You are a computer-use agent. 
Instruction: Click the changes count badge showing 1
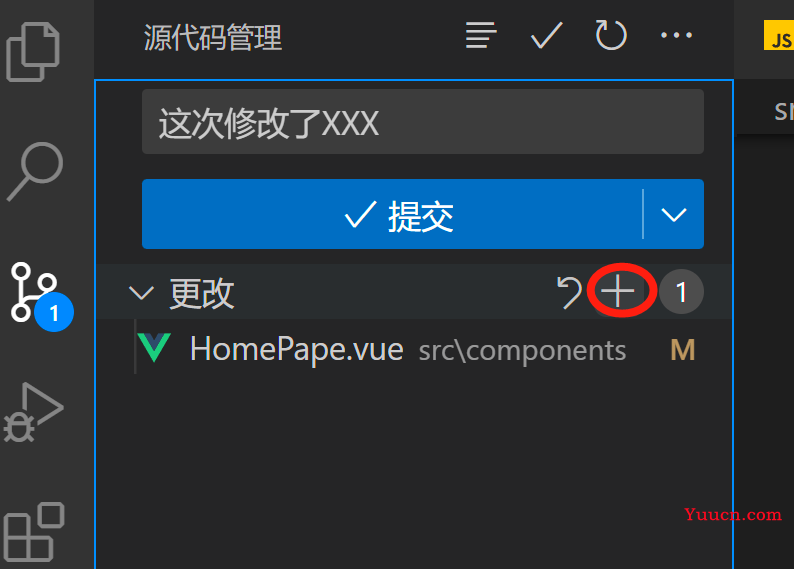point(681,292)
